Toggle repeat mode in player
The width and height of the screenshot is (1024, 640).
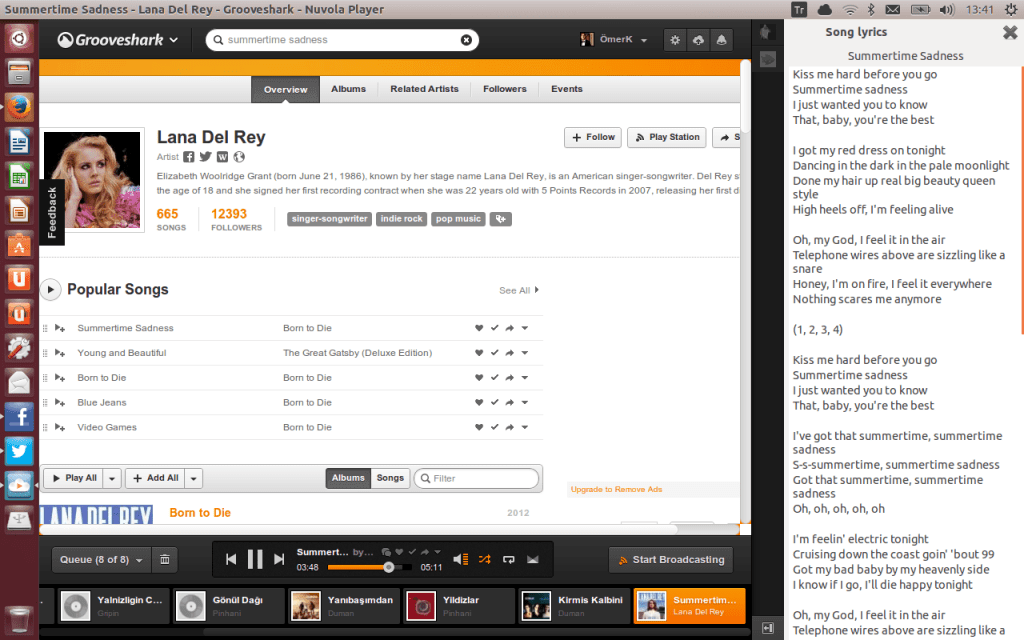point(509,559)
